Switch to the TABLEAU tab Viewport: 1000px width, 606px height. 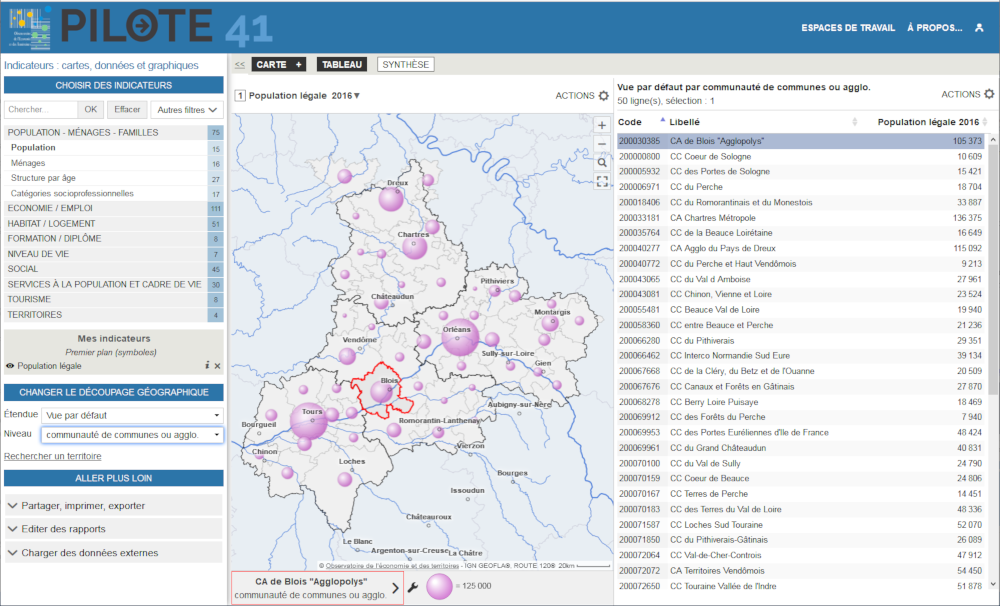coord(342,65)
